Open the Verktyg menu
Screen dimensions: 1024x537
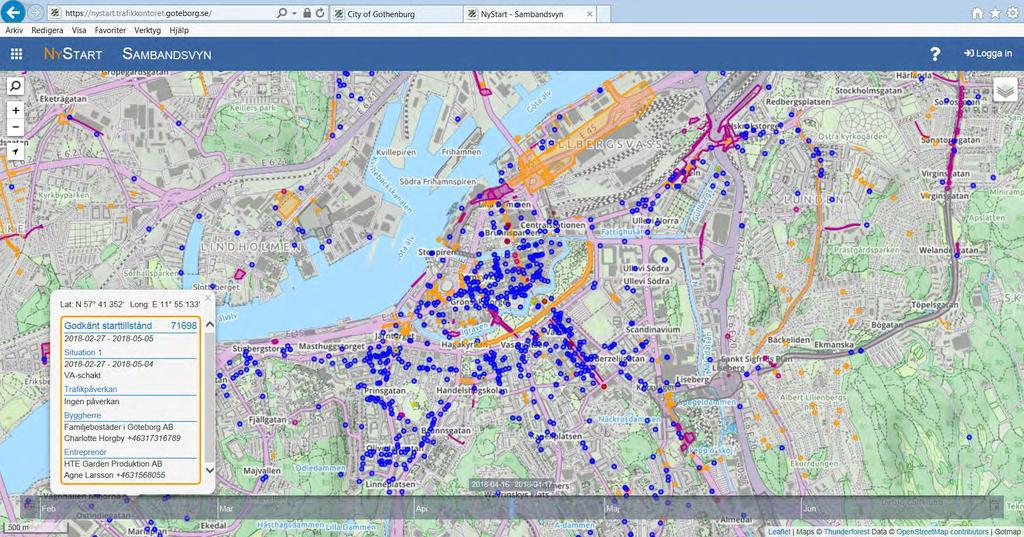(148, 30)
